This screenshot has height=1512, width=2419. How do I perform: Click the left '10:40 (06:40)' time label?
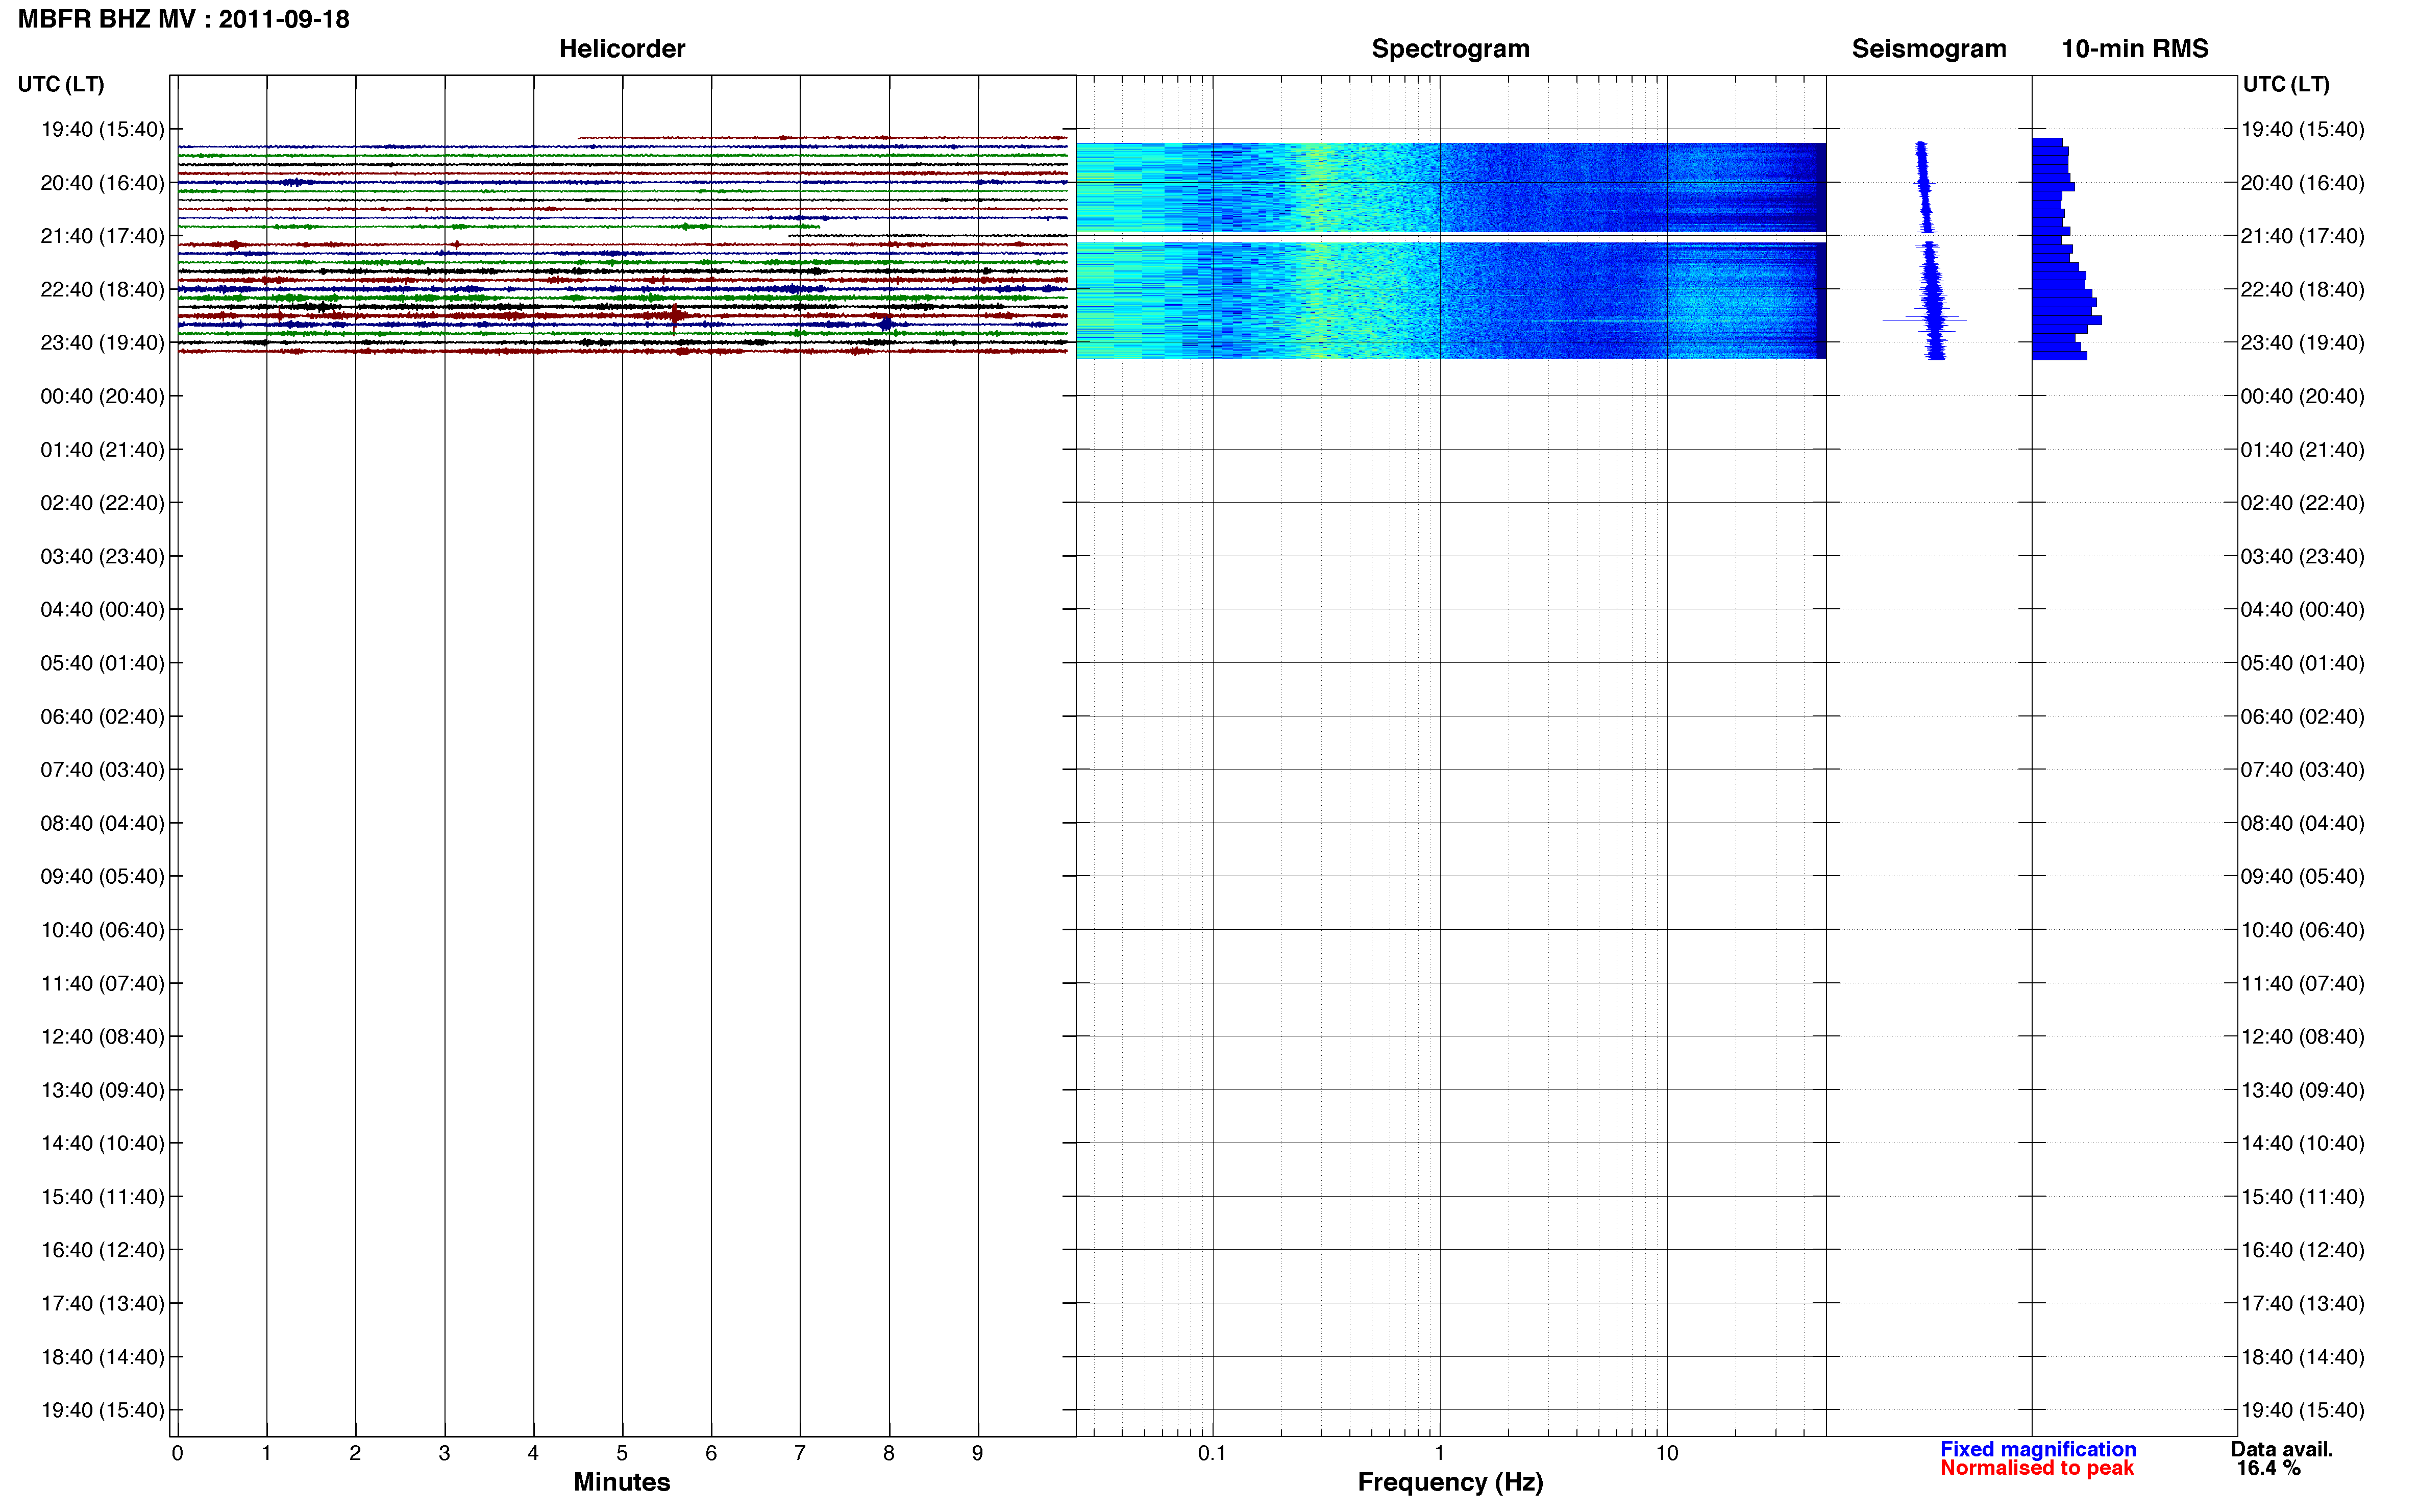tap(102, 930)
